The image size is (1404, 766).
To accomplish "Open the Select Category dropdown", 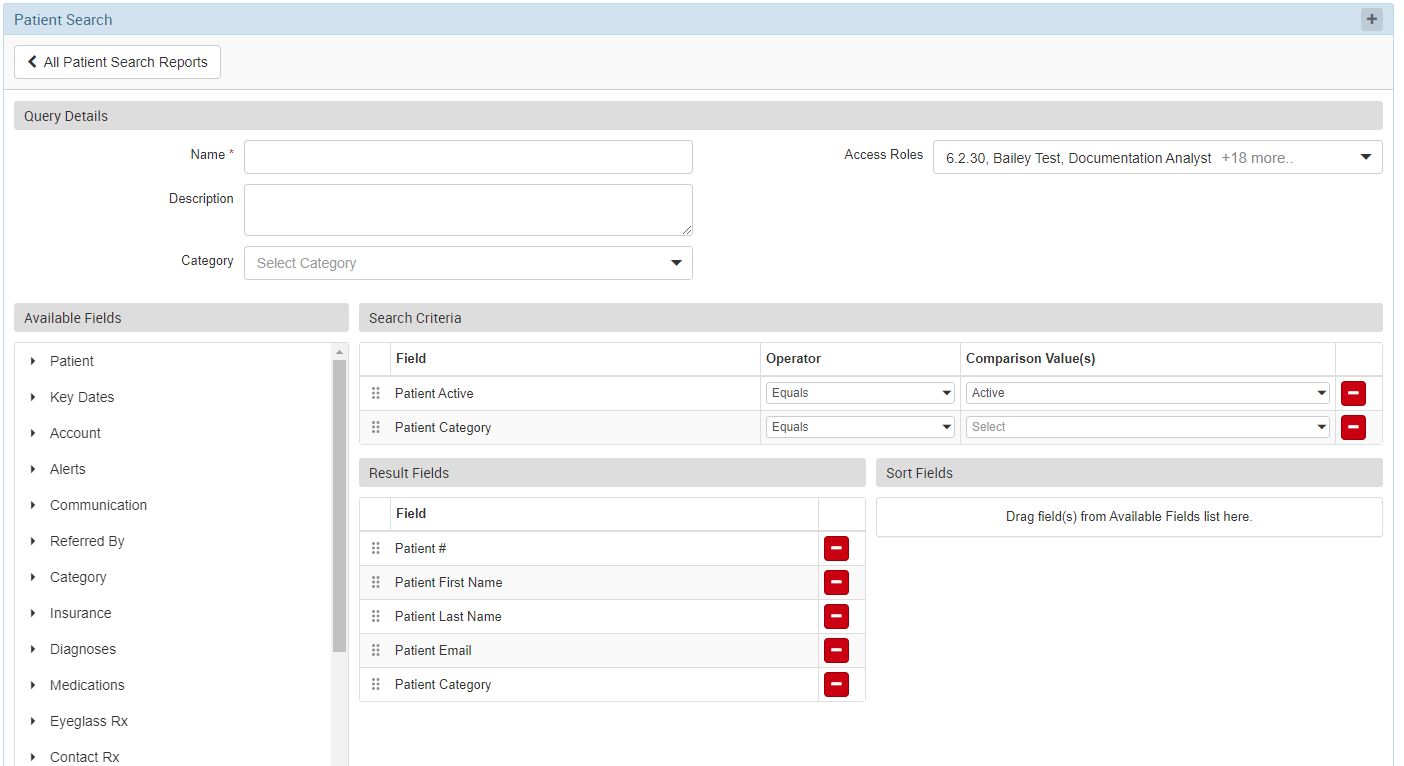I will pos(468,263).
